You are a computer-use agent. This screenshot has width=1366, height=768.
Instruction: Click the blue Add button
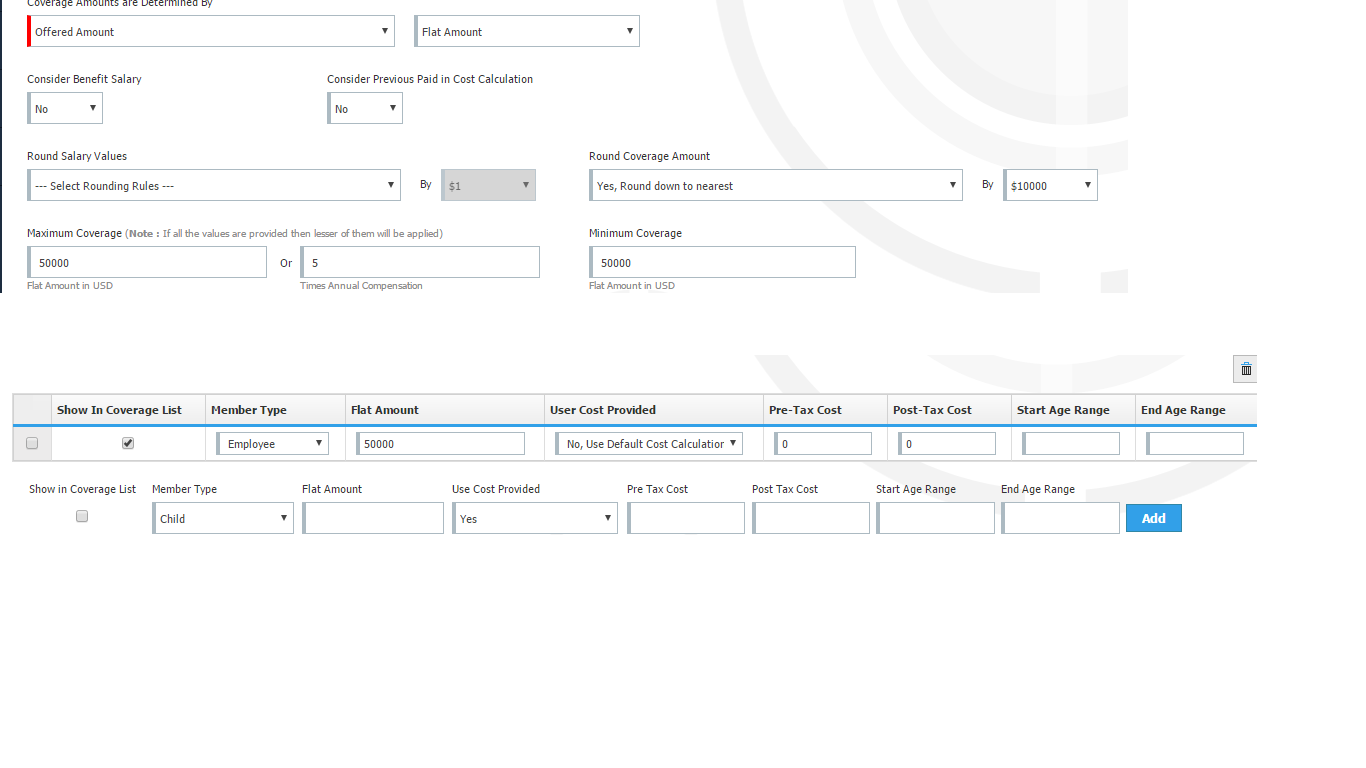pos(1153,518)
